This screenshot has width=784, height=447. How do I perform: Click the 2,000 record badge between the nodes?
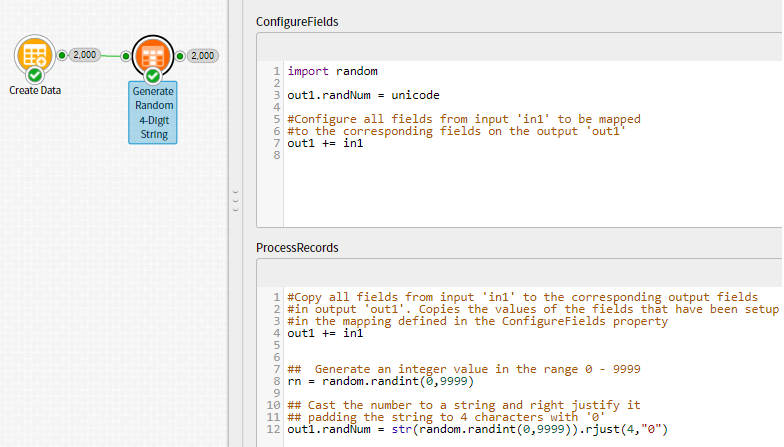coord(84,55)
